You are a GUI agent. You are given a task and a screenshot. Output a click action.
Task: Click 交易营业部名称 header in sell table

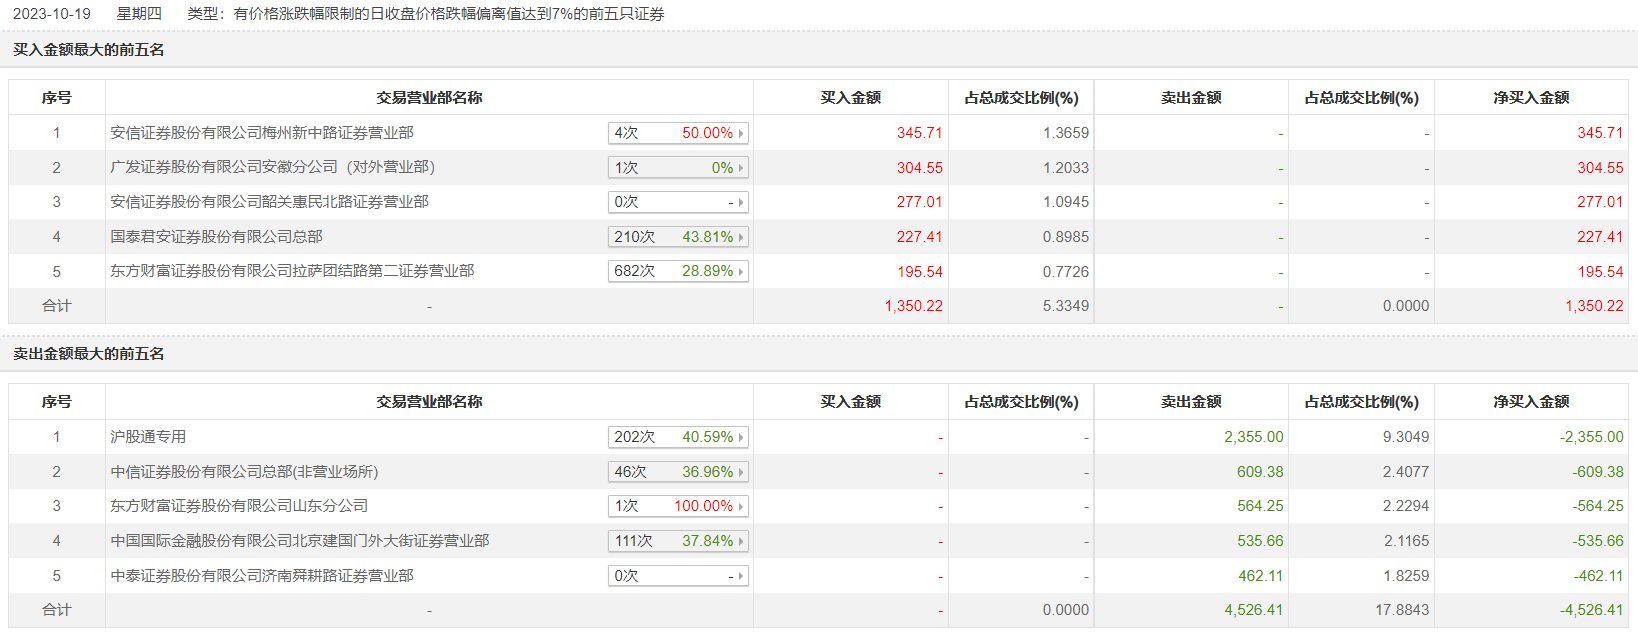[429, 401]
